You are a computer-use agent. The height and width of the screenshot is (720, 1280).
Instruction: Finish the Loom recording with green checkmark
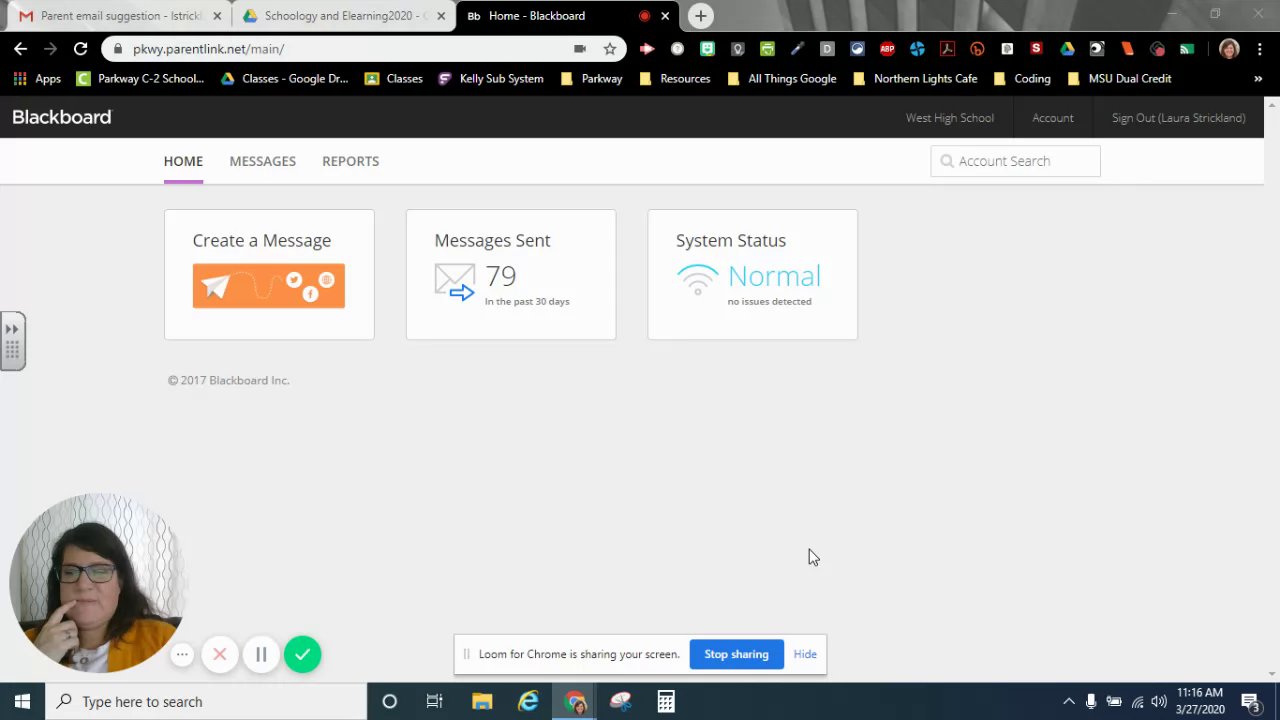302,654
